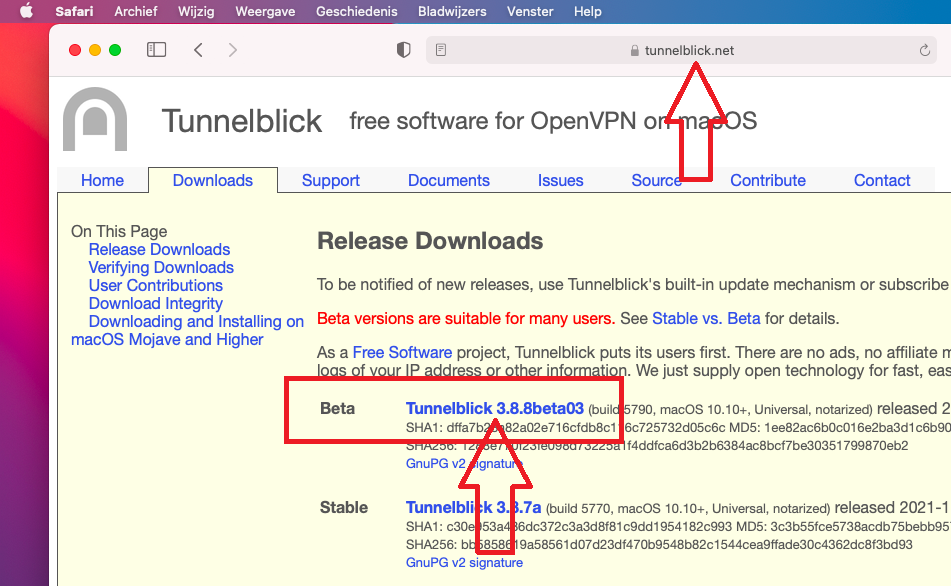Open the Free Software link
This screenshot has width=951, height=586.
(x=402, y=352)
